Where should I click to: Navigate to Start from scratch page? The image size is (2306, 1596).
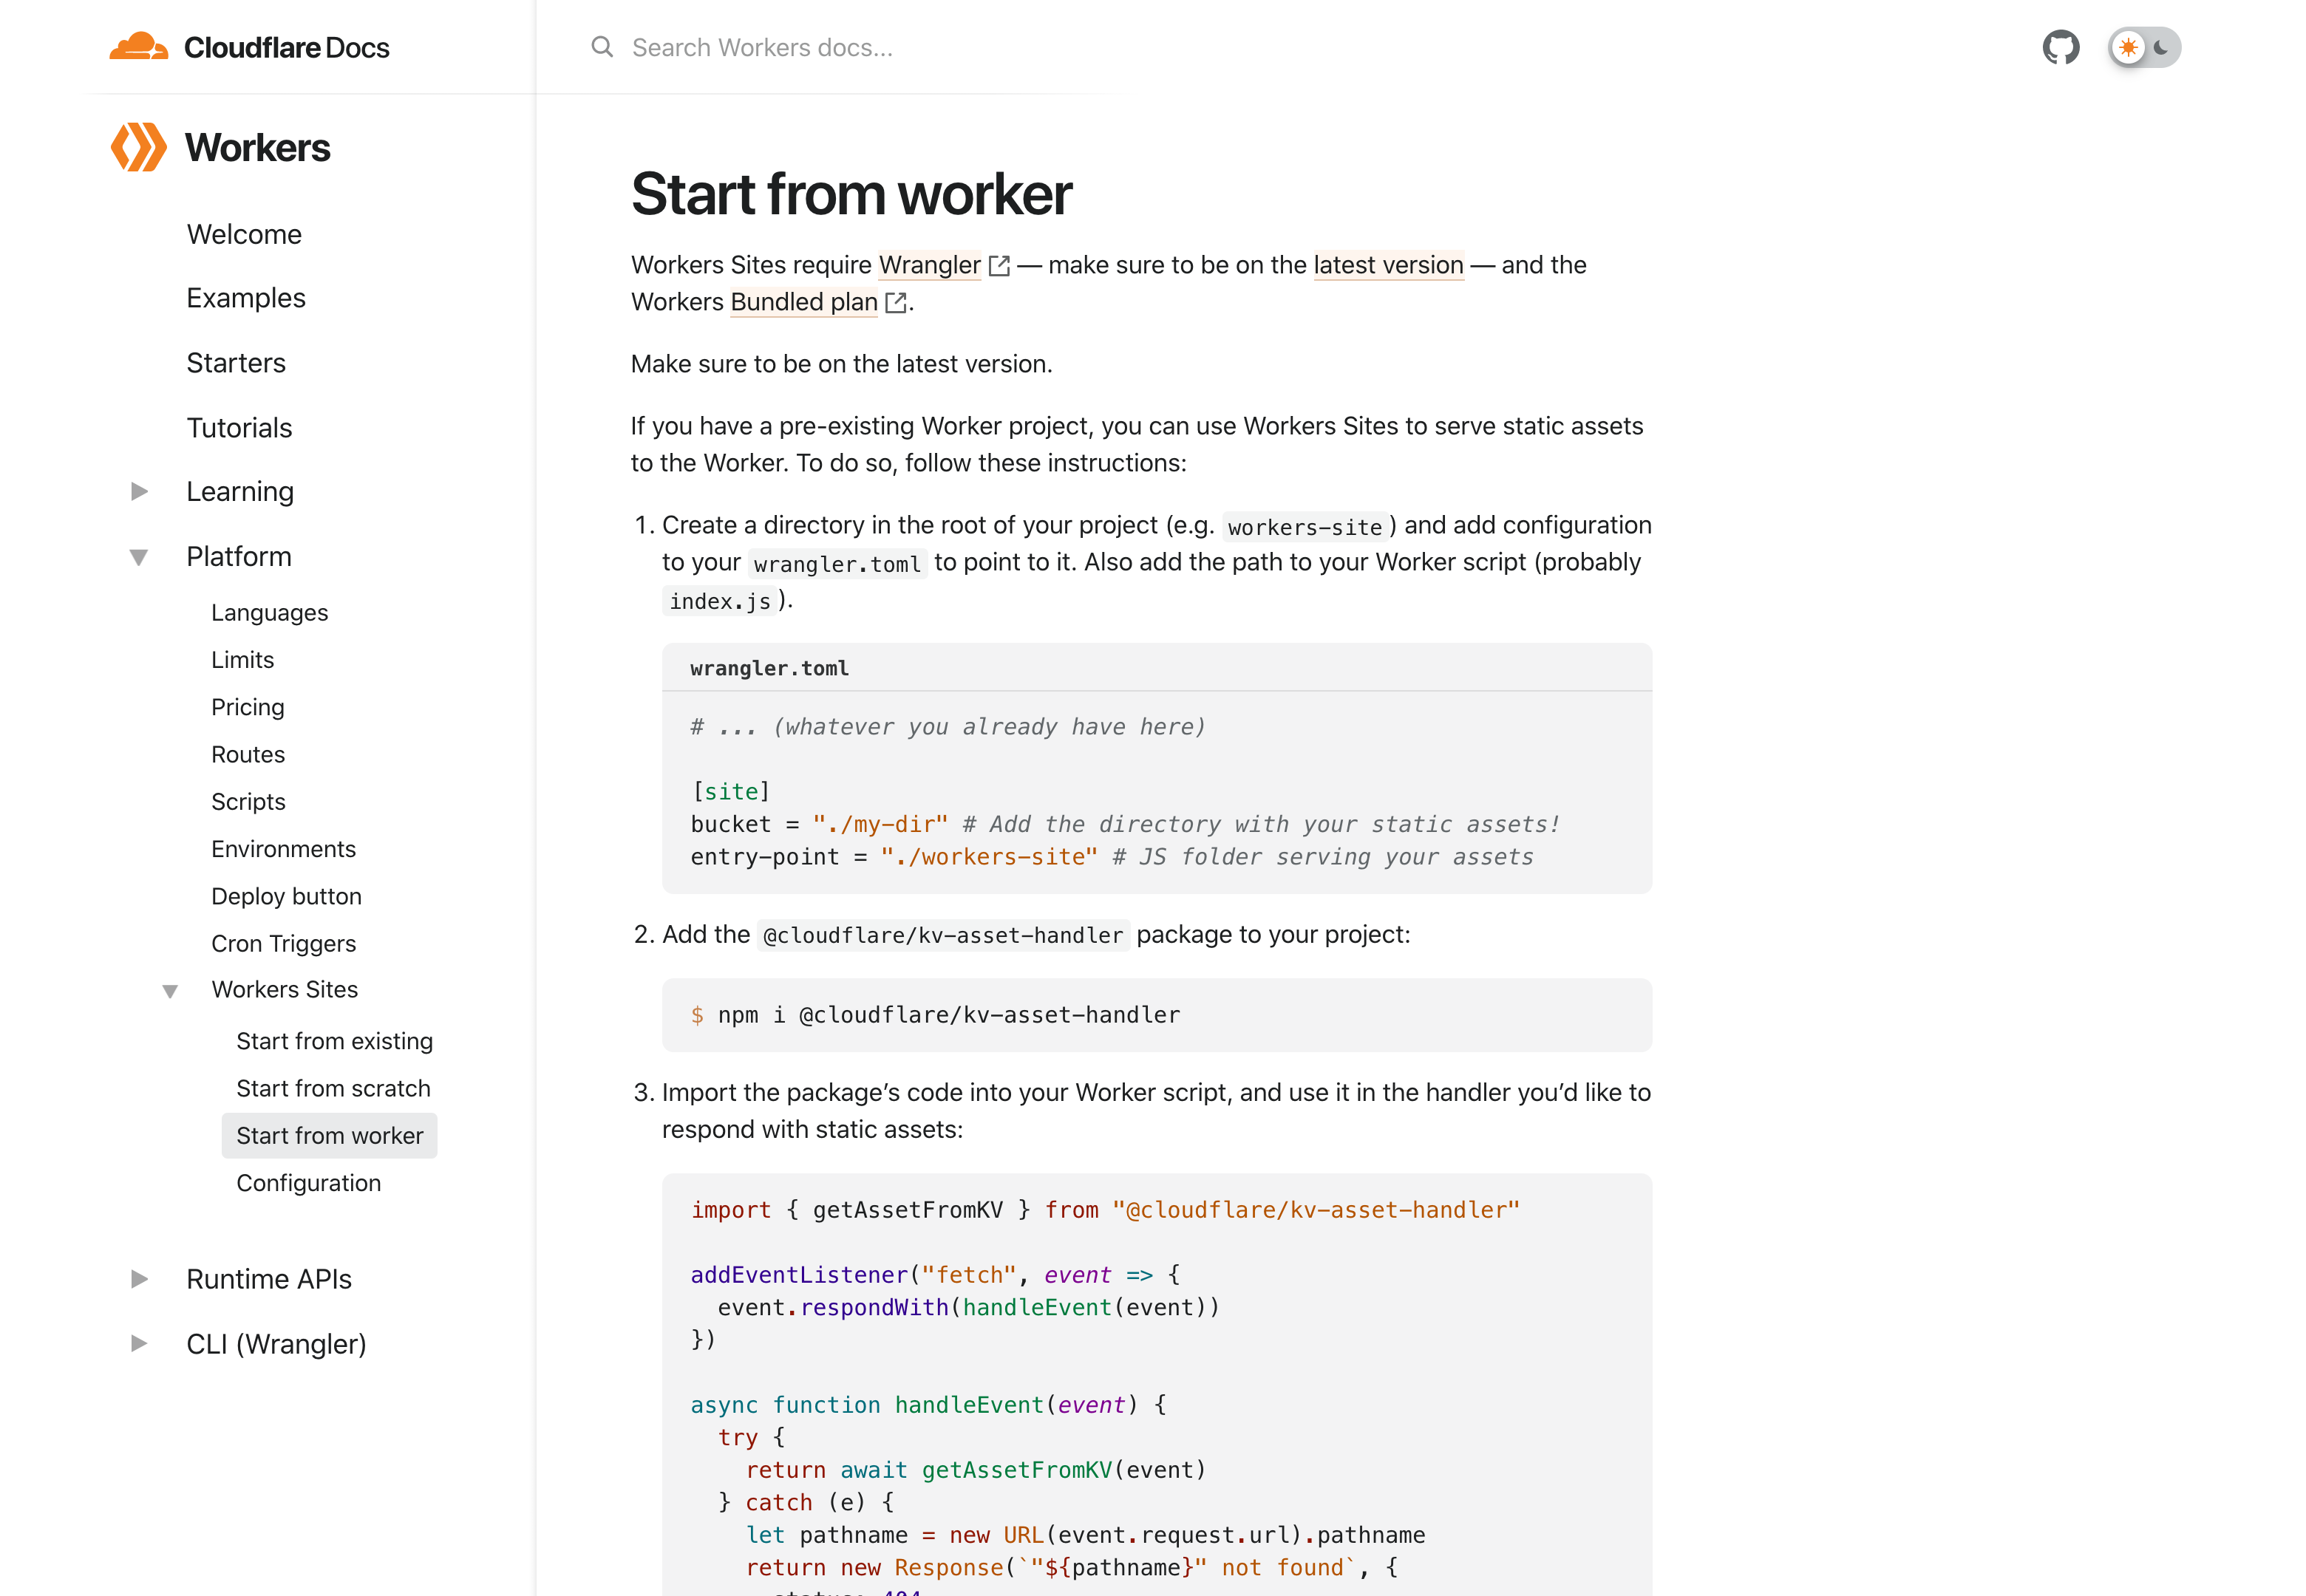(333, 1088)
